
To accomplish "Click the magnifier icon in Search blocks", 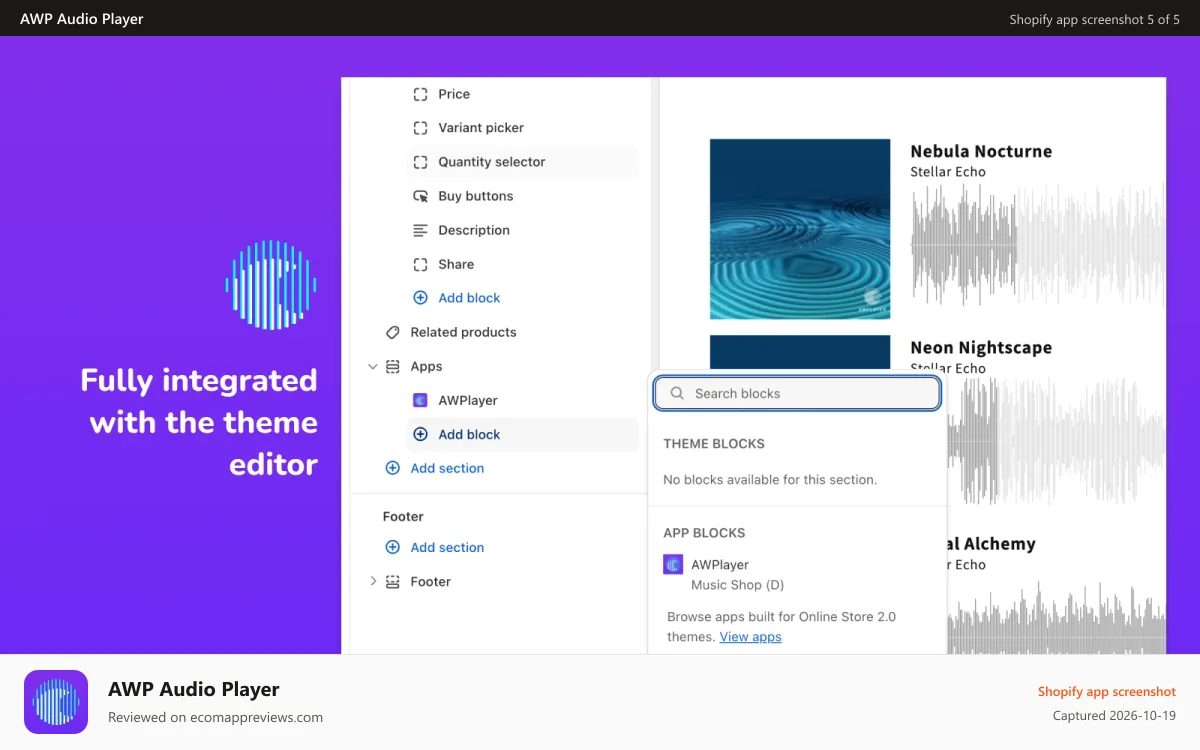I will point(677,393).
